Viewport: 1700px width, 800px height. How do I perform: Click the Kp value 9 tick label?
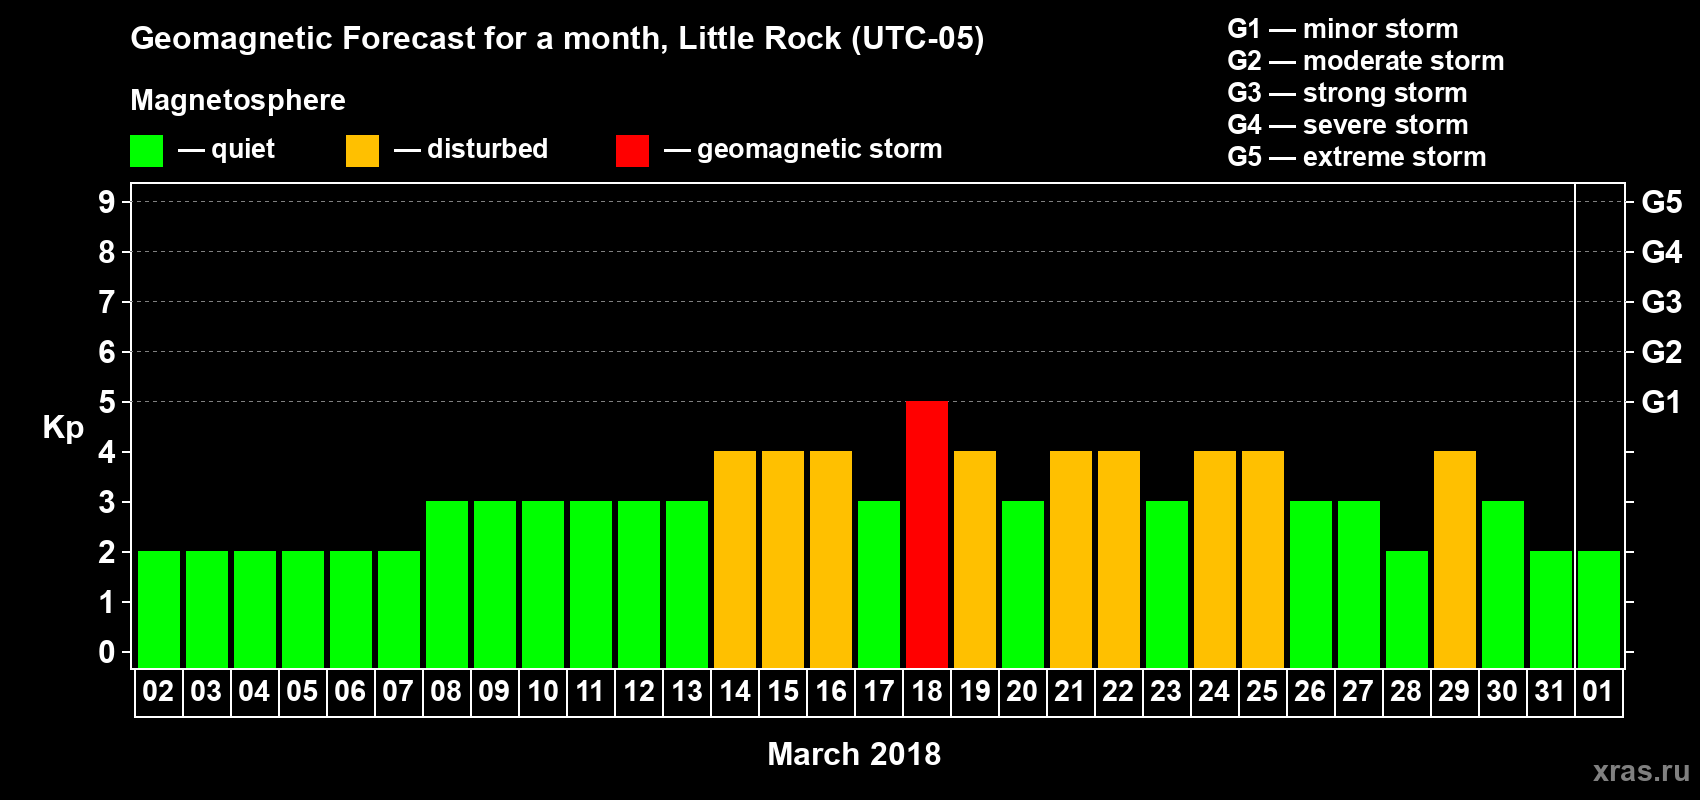(107, 202)
